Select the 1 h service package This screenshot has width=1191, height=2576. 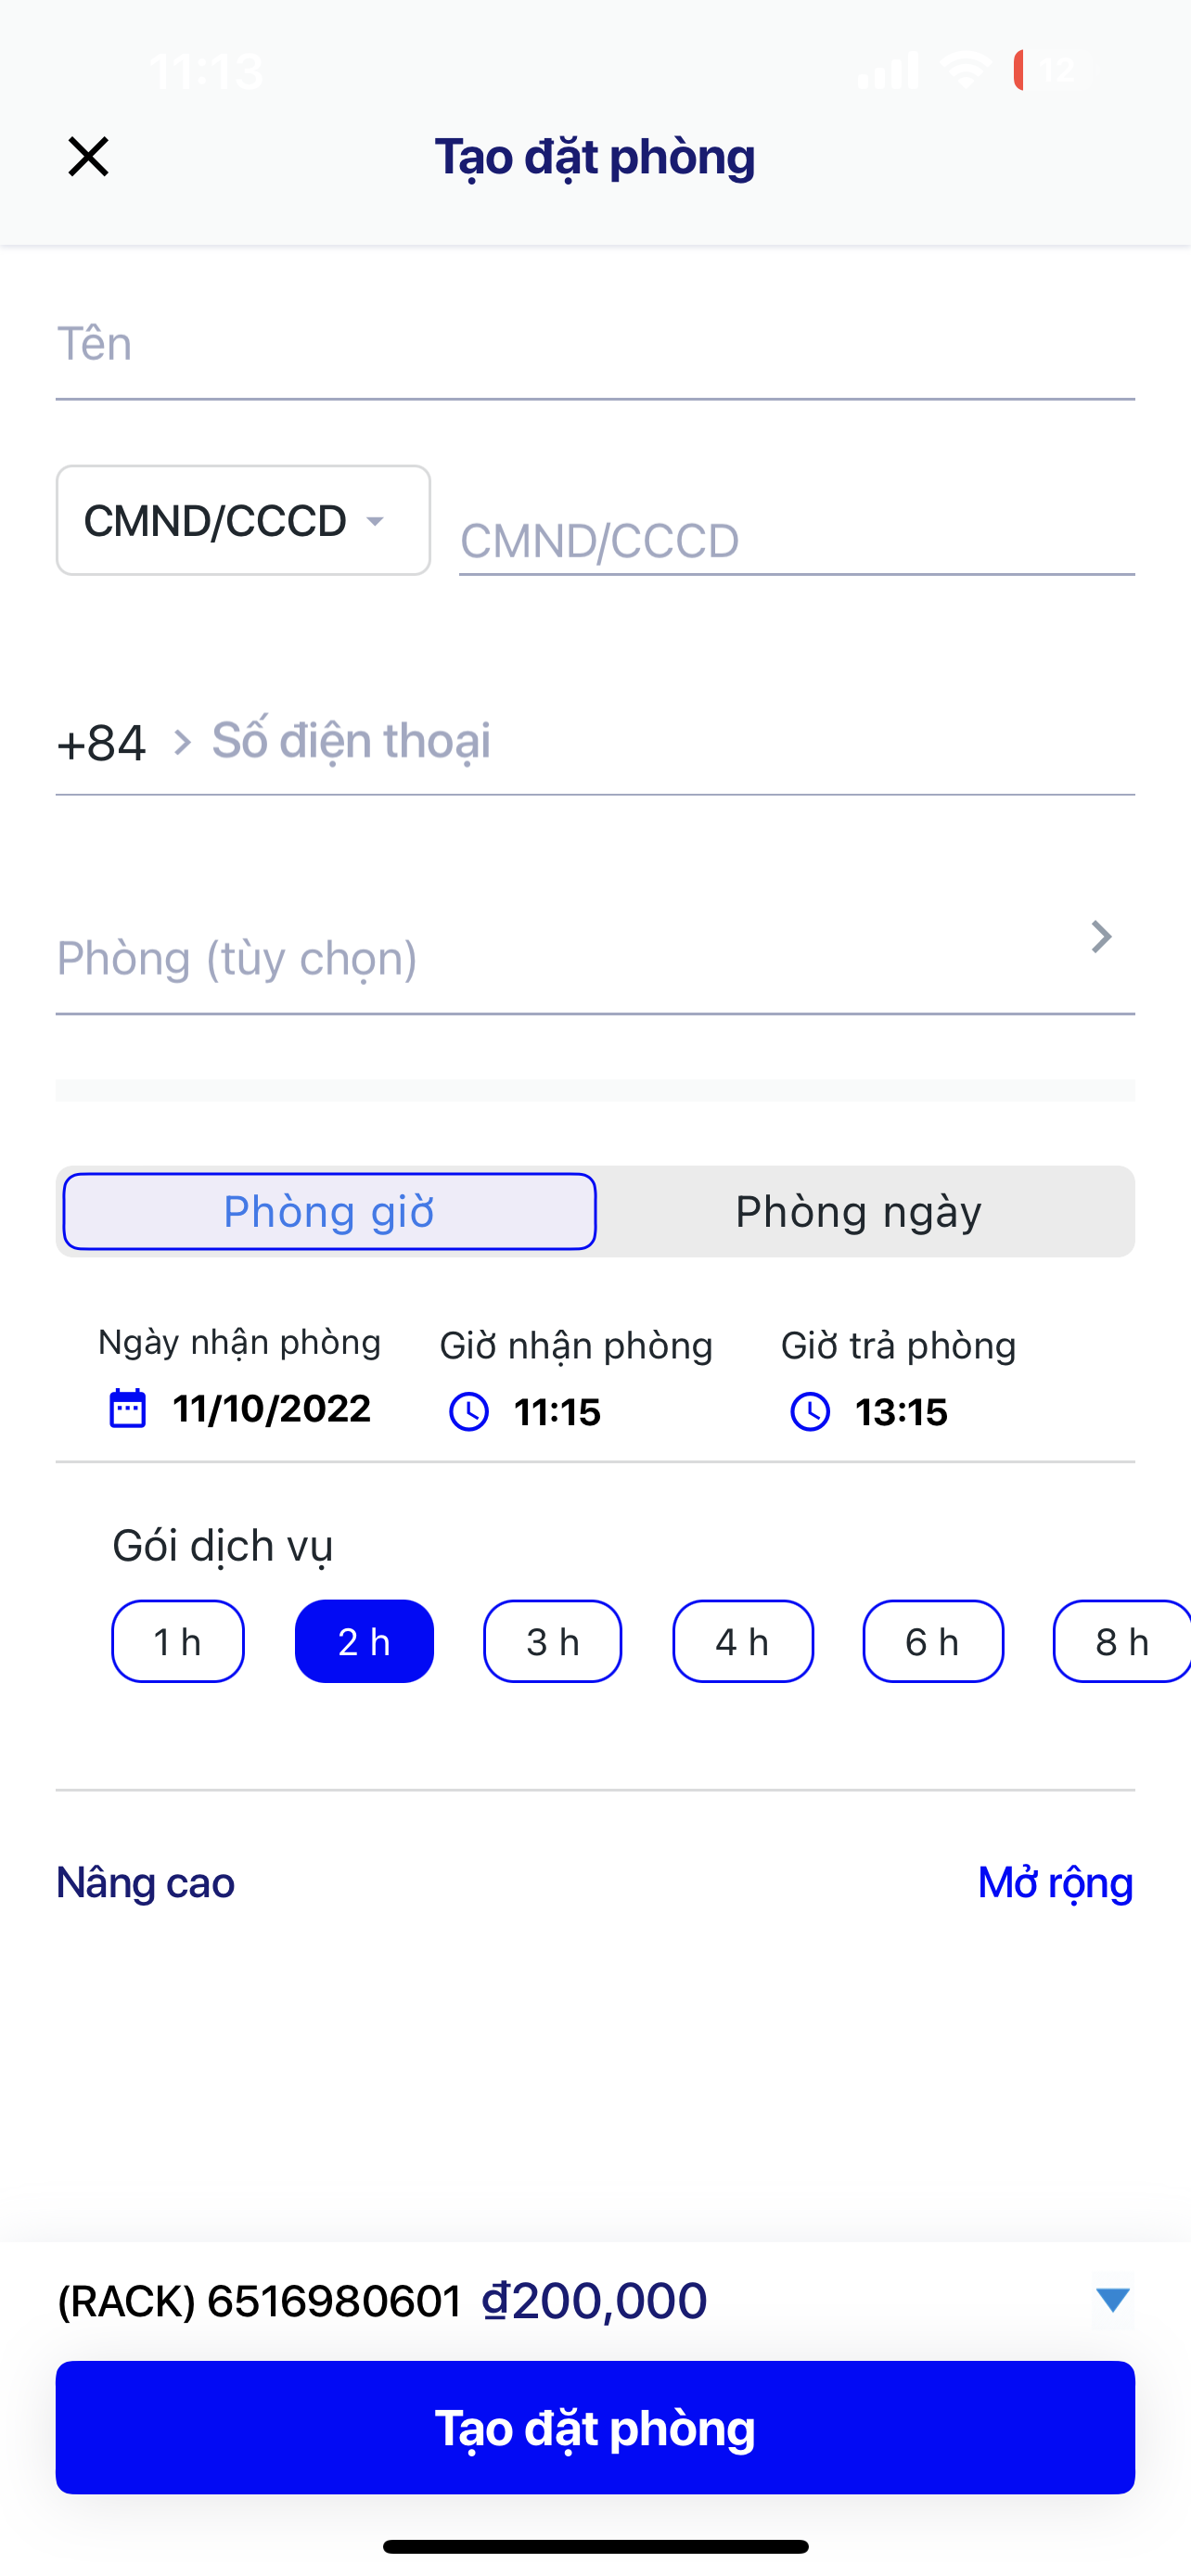point(178,1642)
